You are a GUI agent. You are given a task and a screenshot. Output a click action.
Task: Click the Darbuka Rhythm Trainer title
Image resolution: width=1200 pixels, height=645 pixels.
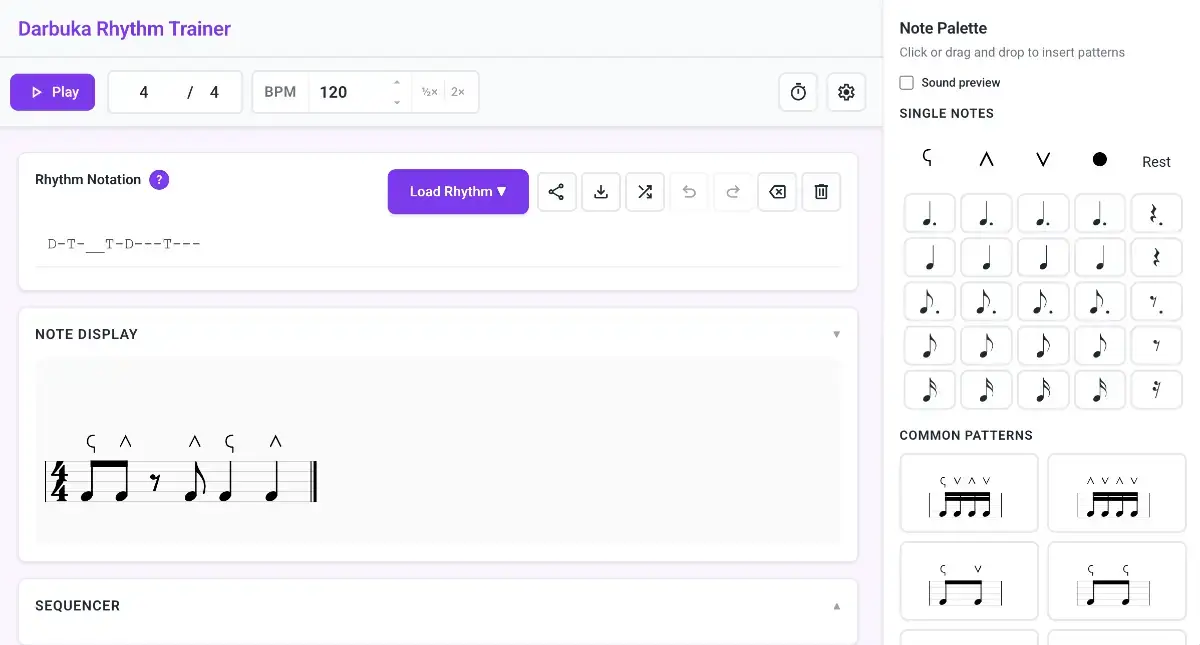tap(124, 28)
